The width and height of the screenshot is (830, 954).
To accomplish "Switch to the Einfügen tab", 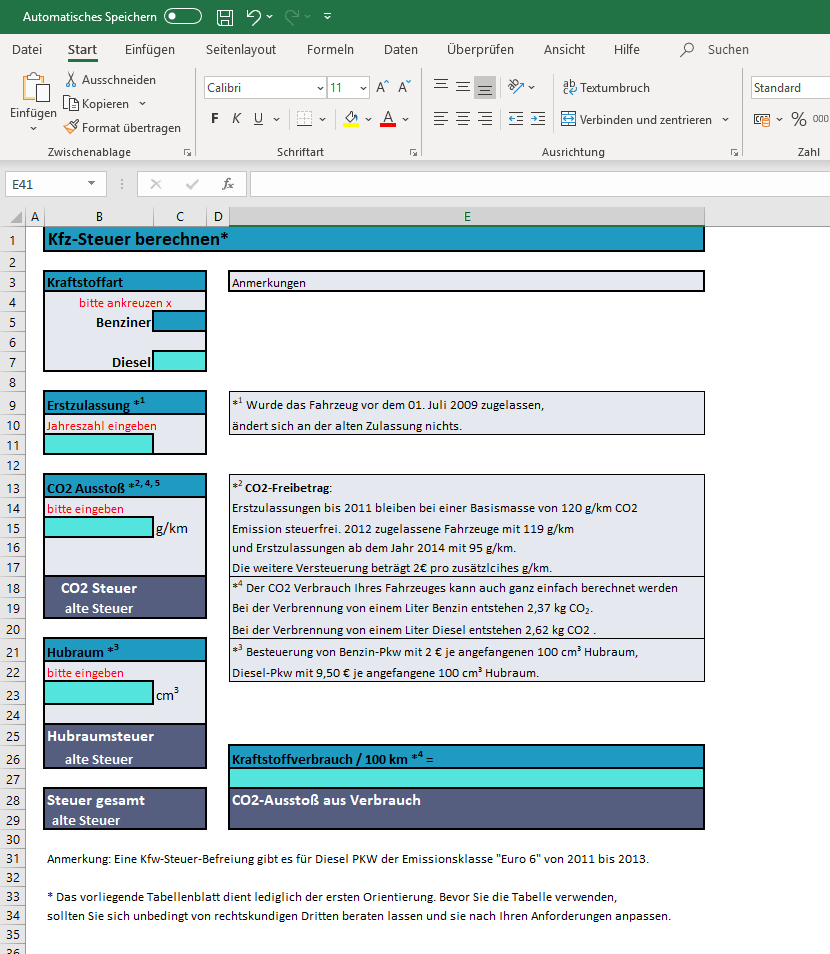I will click(150, 50).
